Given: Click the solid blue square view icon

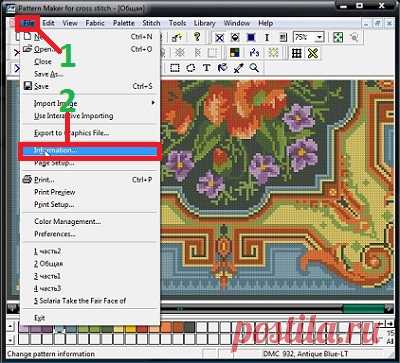Looking at the screenshot, I should coord(251,37).
